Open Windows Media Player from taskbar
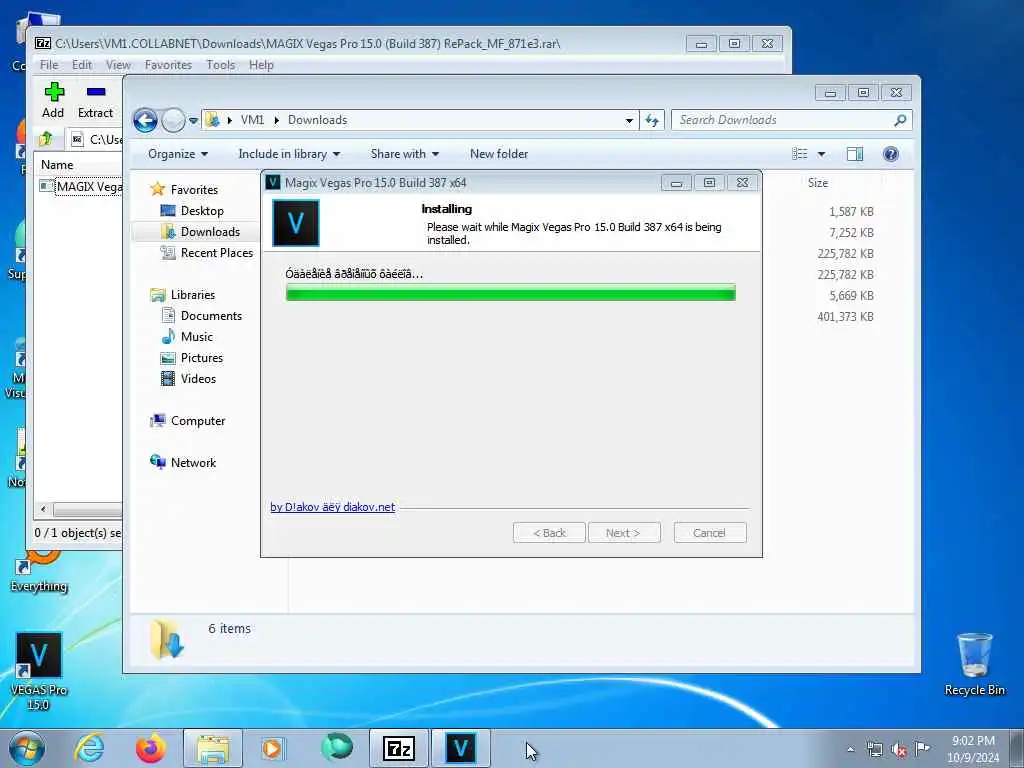The image size is (1024, 768). click(x=273, y=748)
